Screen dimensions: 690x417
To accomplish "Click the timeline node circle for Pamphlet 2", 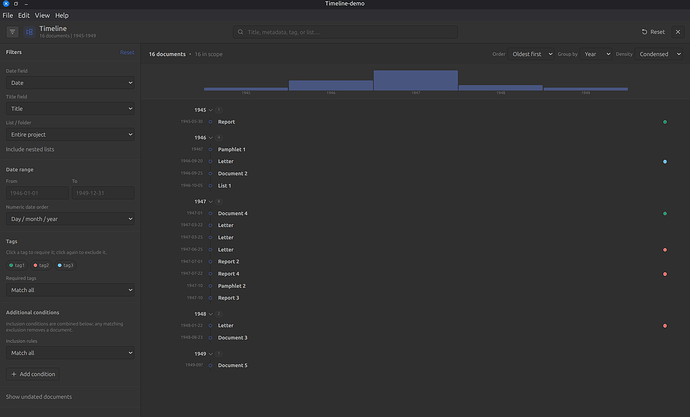I will [x=210, y=286].
